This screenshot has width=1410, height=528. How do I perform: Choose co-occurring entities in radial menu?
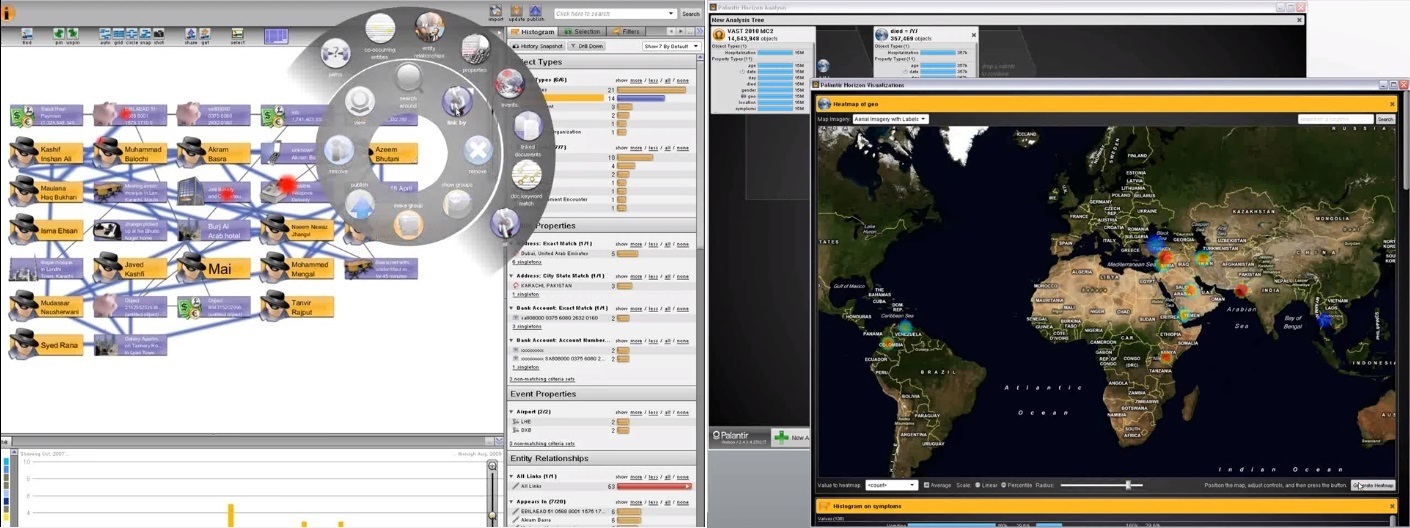[x=379, y=27]
